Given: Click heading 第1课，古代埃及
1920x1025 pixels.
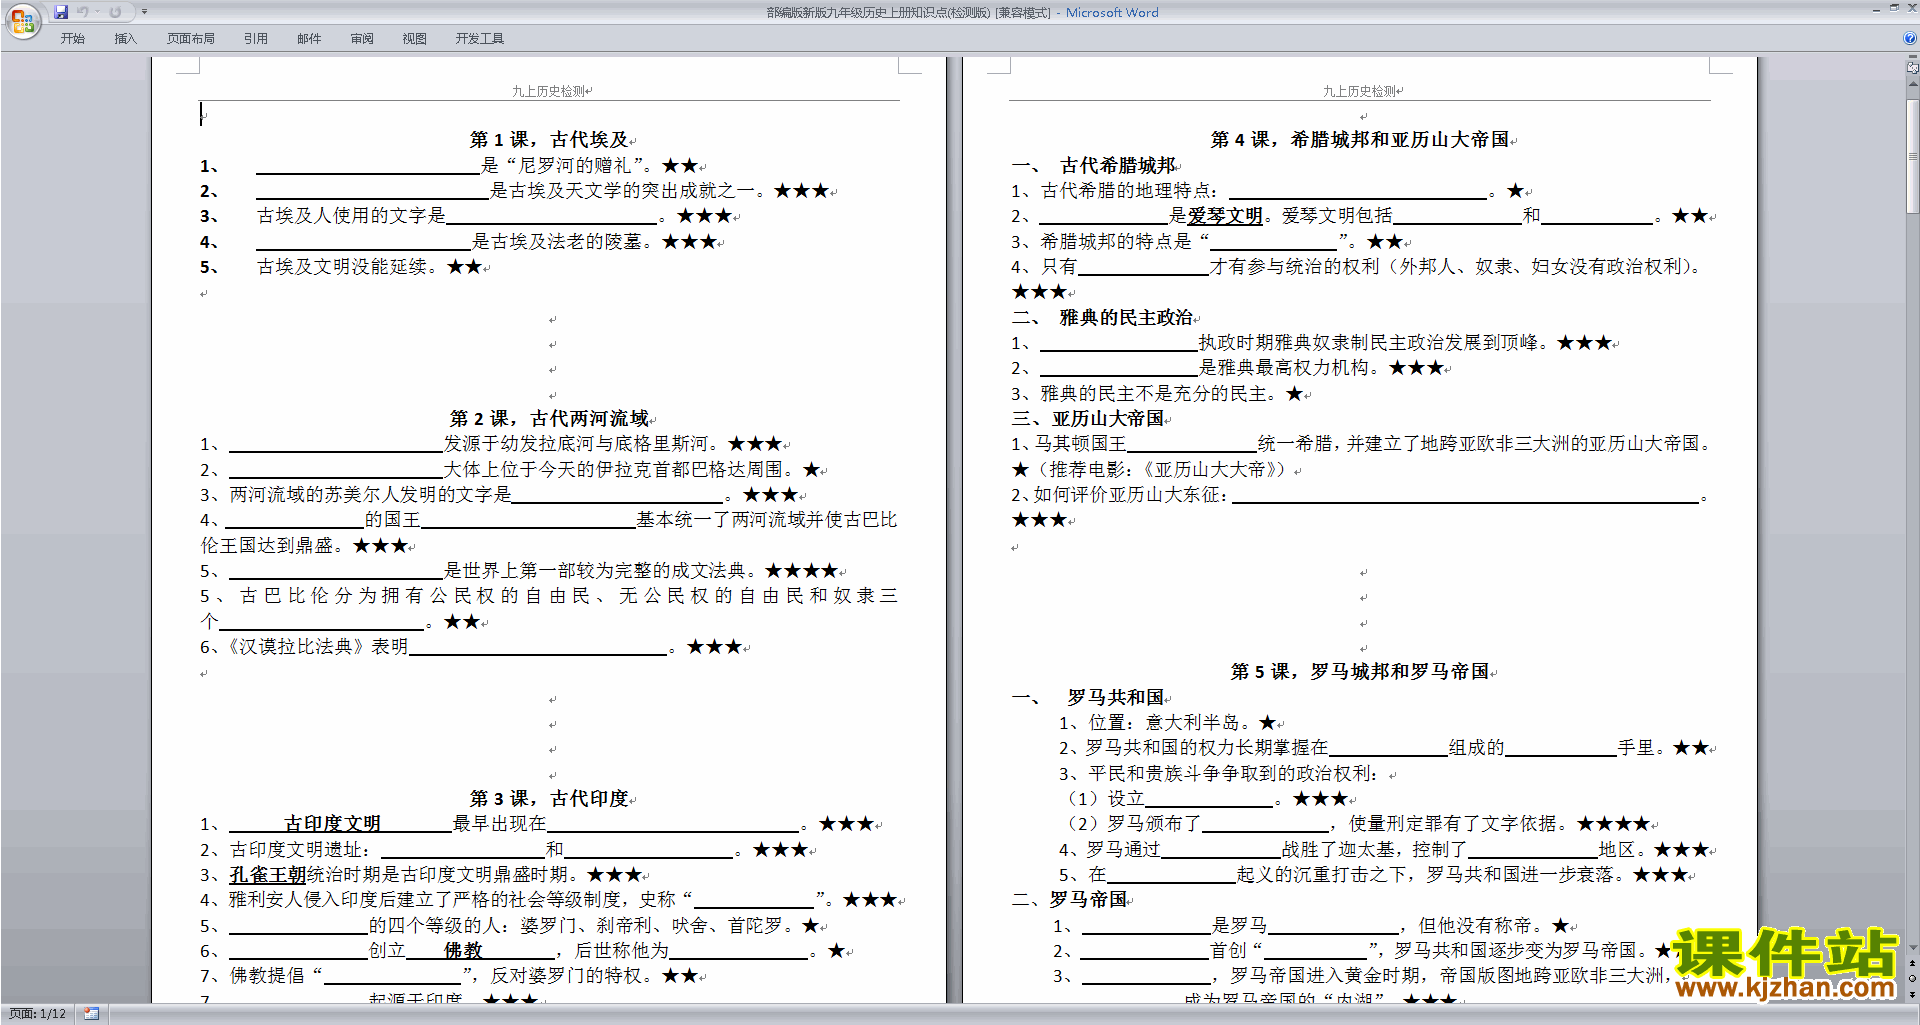Looking at the screenshot, I should (549, 139).
